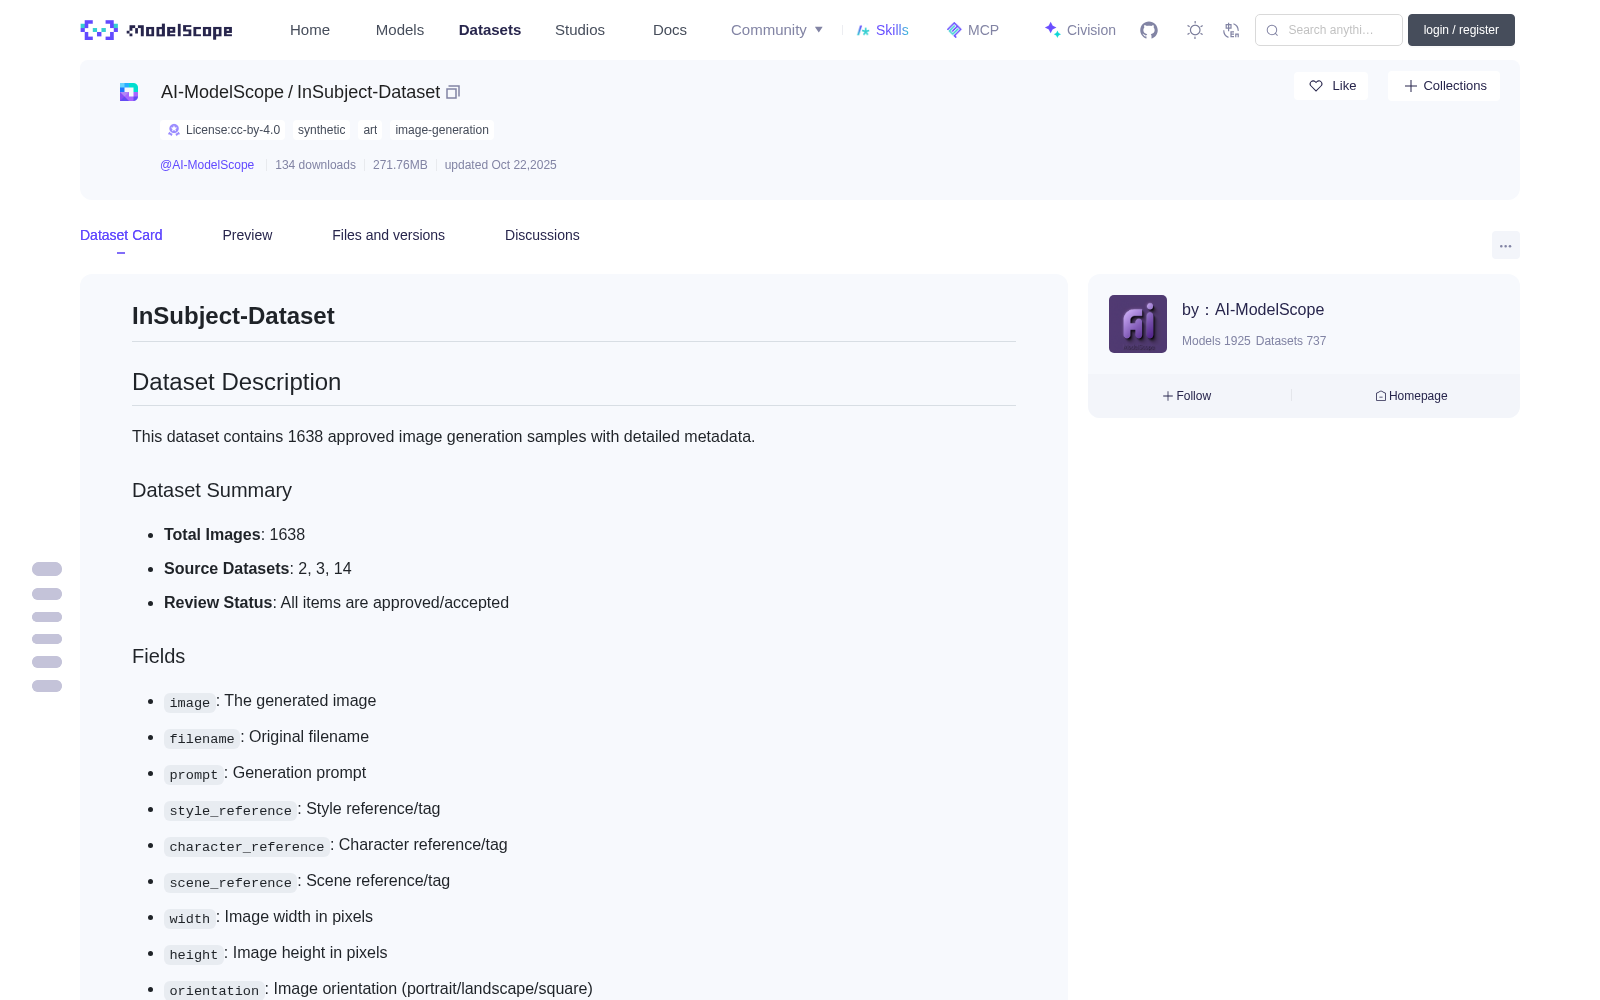This screenshot has height=1000, width=1600.
Task: Click the License:cc-by-4.0 tag
Action: (223, 130)
